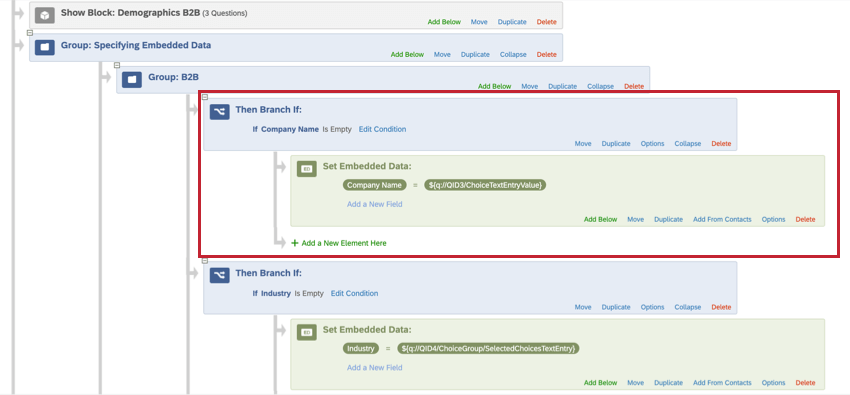Click the Company Name embedded data ED icon
Image resolution: width=850 pixels, height=395 pixels.
click(307, 169)
